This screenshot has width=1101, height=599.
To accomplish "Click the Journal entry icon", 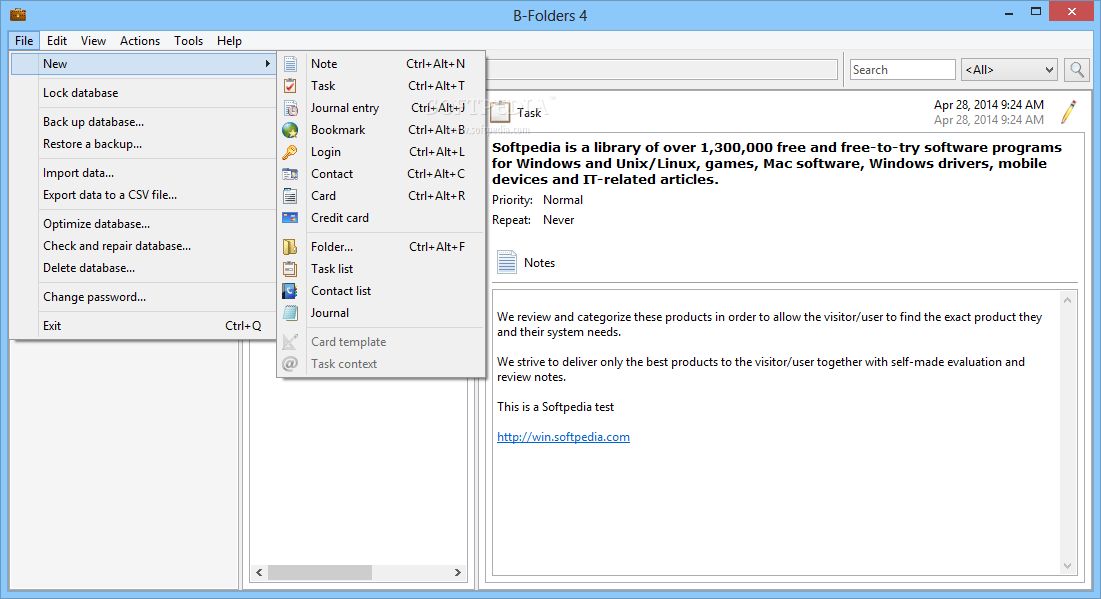I will pos(290,108).
